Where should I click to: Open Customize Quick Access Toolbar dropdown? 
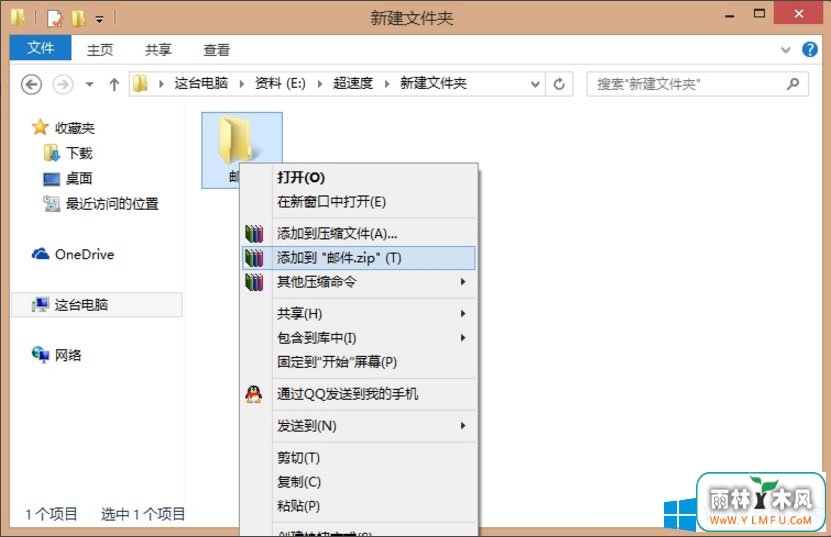tap(100, 19)
